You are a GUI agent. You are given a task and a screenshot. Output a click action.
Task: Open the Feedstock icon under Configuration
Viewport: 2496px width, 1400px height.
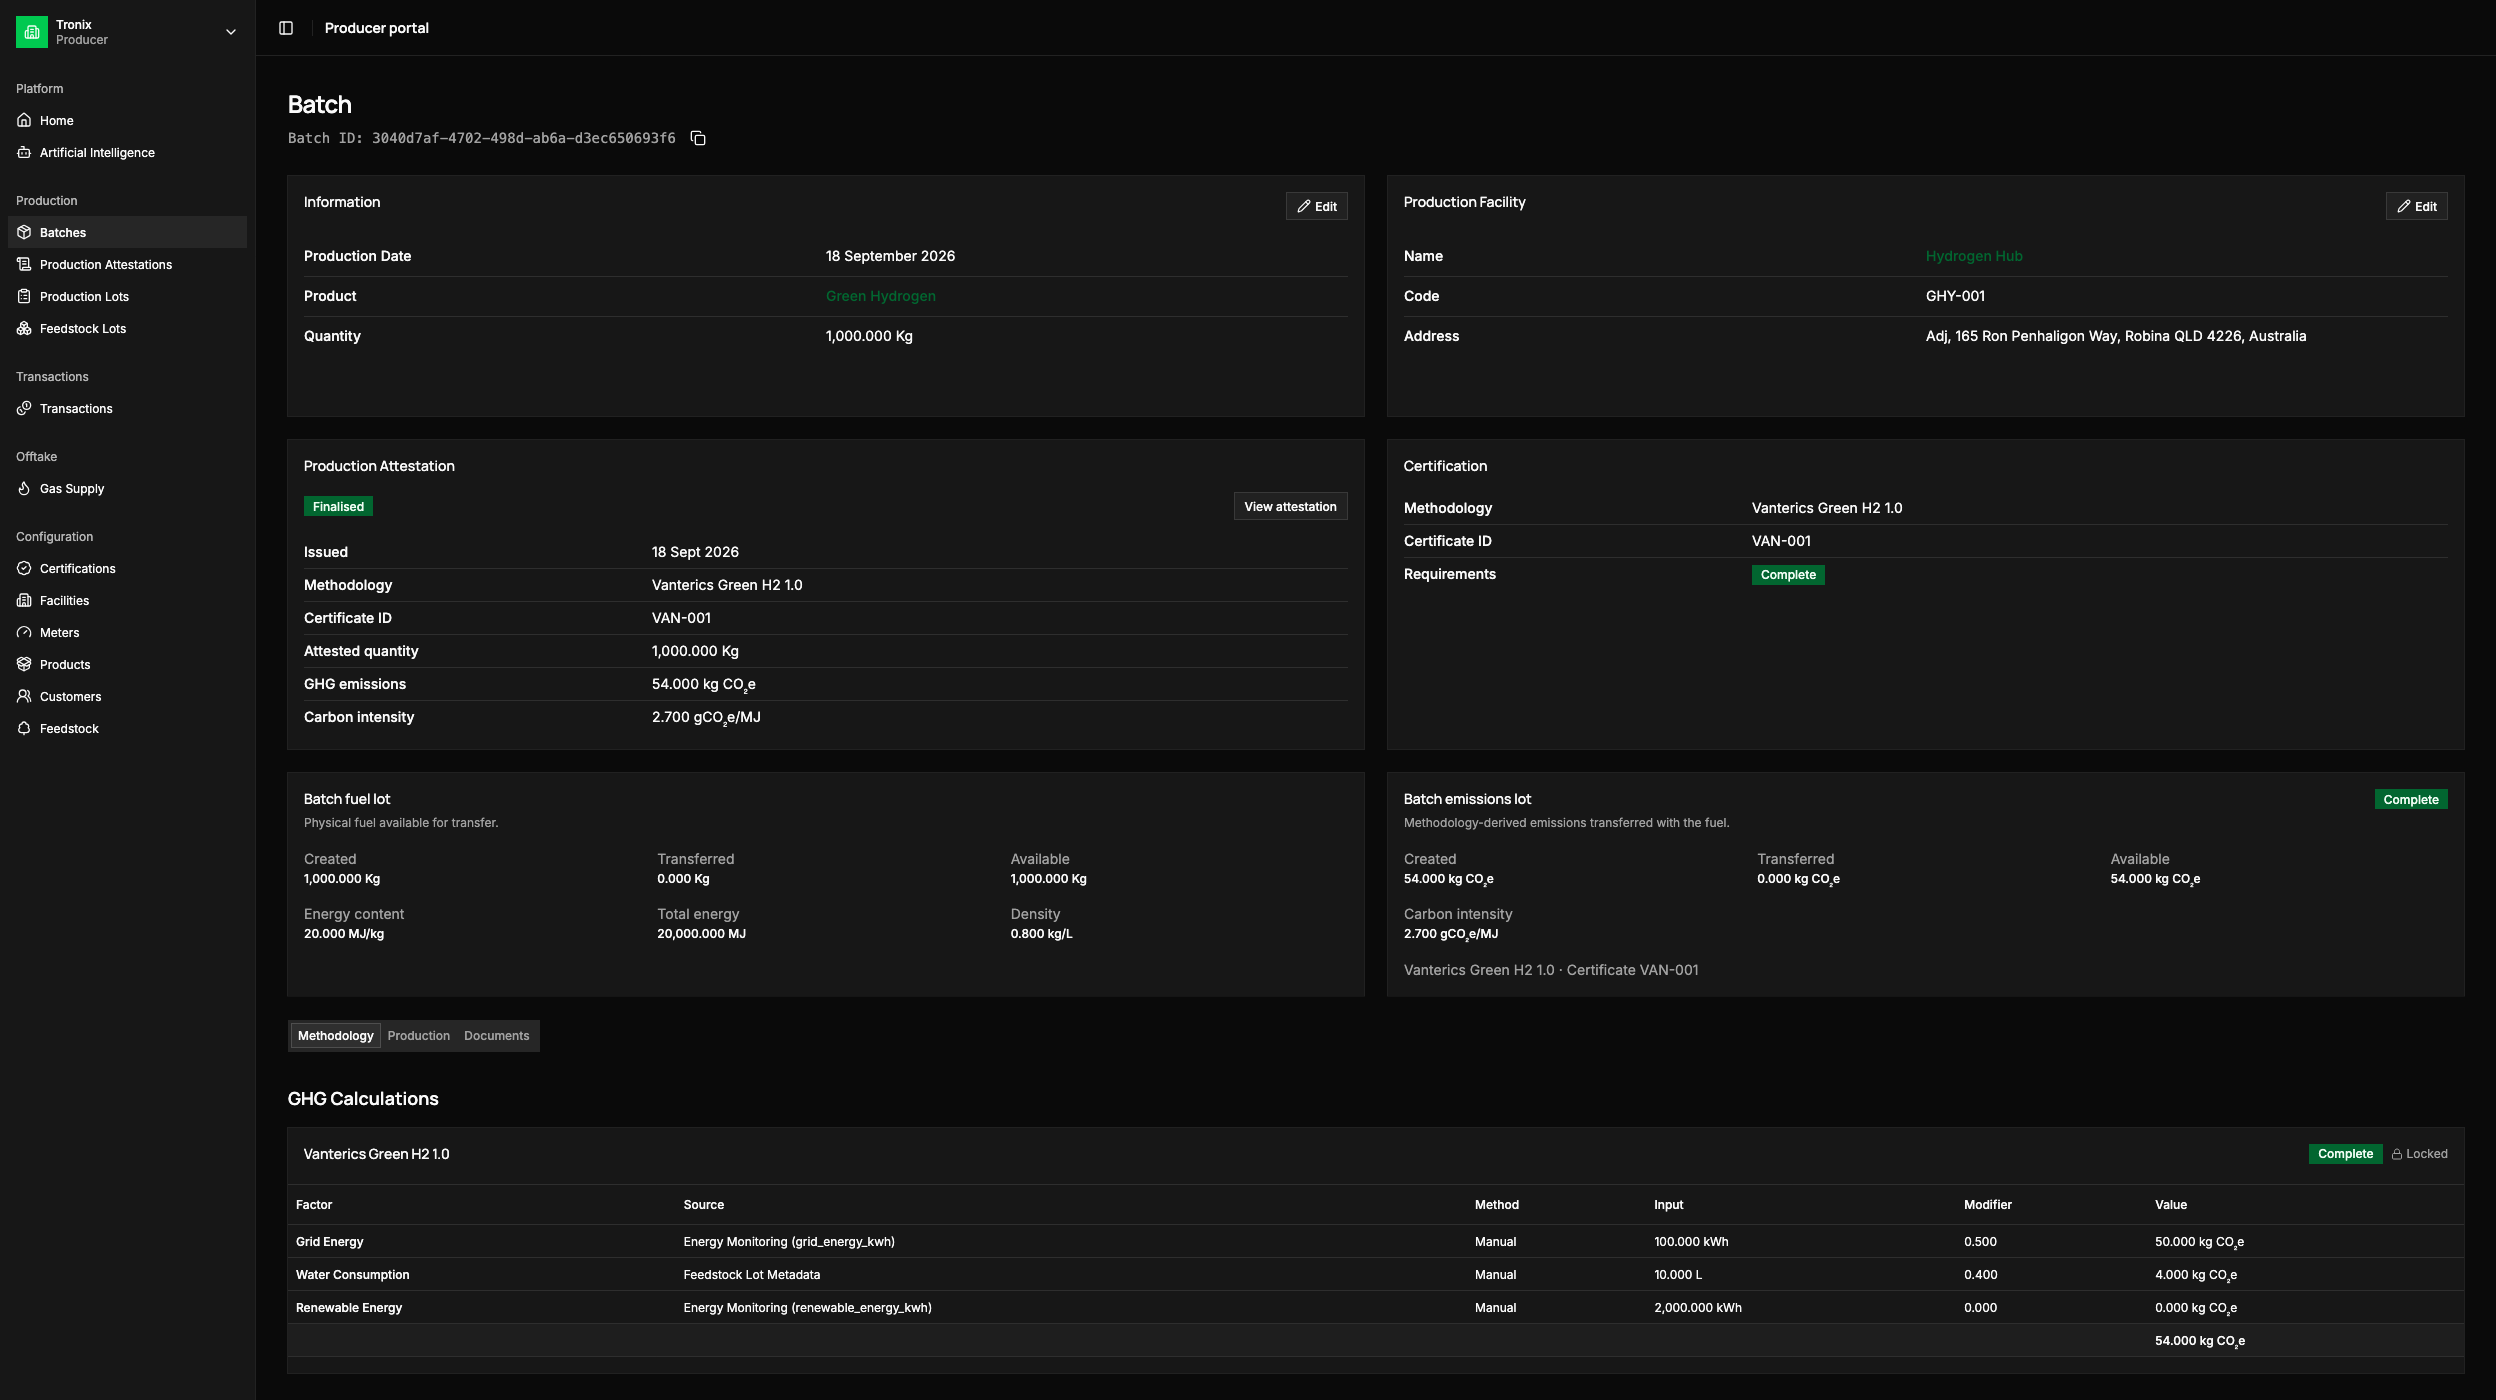point(24,728)
